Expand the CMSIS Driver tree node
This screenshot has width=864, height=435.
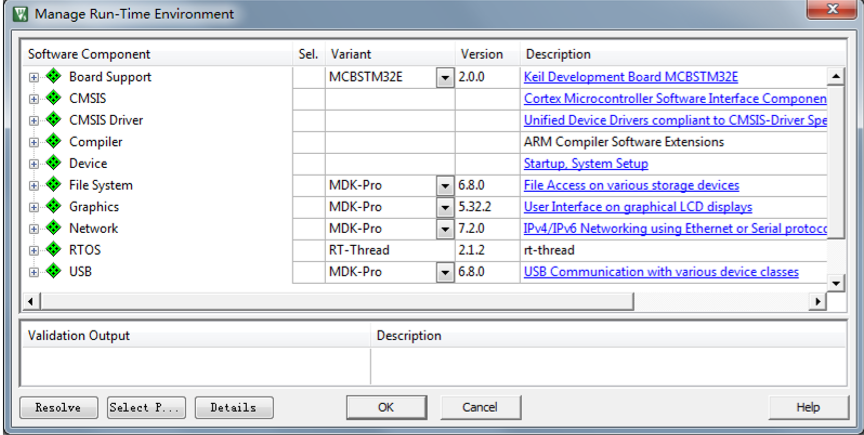tap(34, 121)
